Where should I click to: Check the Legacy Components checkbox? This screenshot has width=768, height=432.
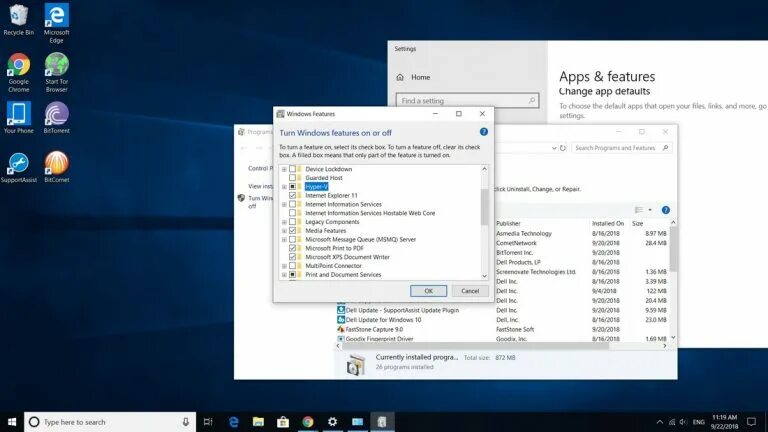(x=292, y=222)
